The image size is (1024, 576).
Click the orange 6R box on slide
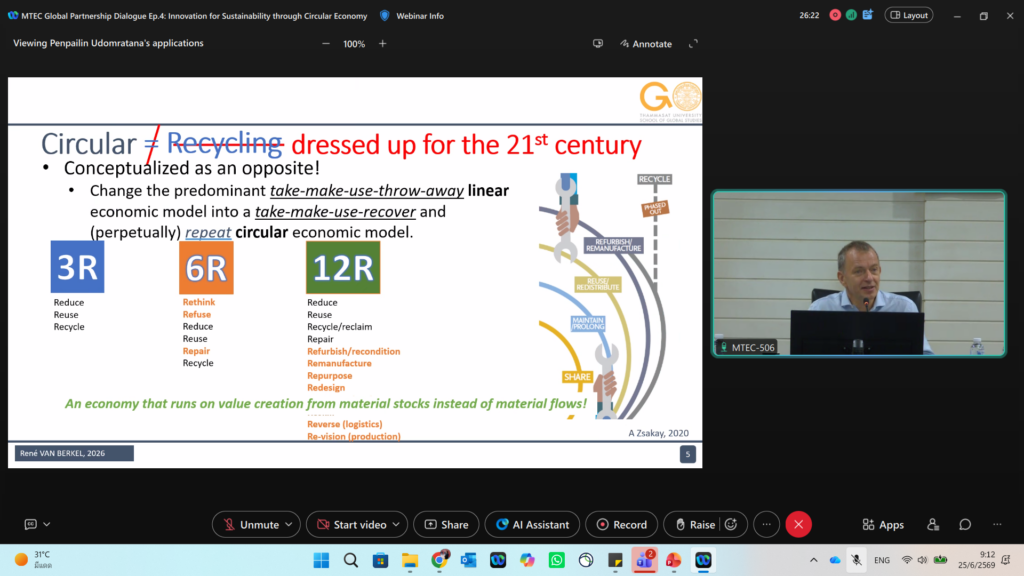206,267
